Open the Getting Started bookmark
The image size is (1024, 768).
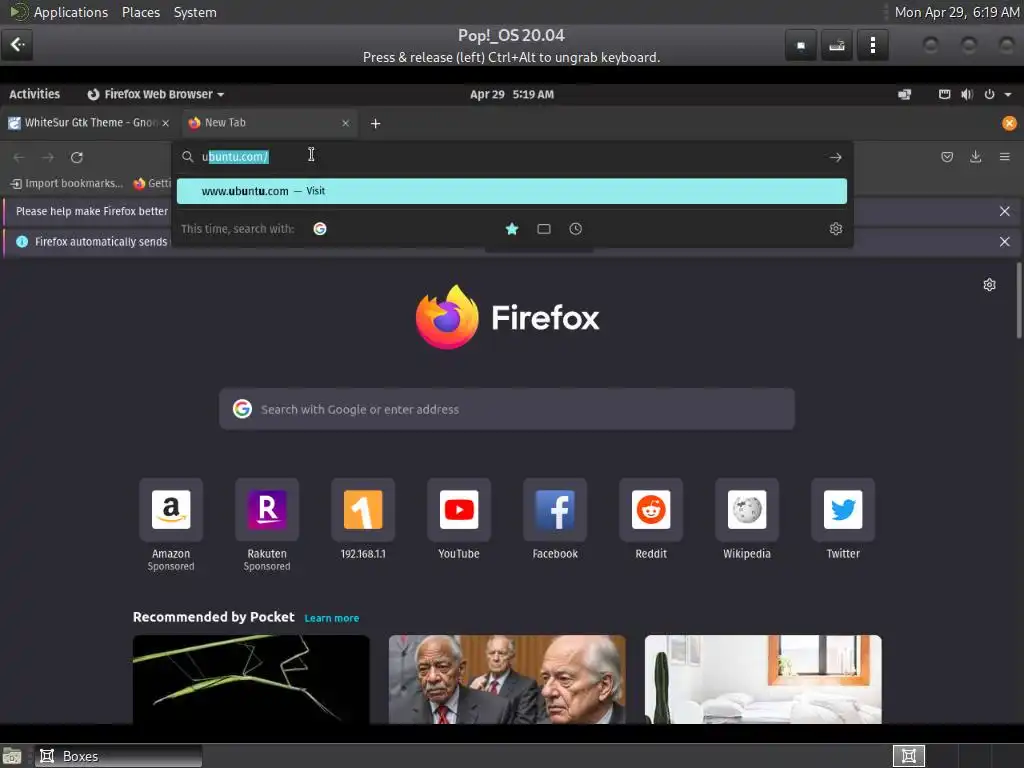pyautogui.click(x=152, y=184)
